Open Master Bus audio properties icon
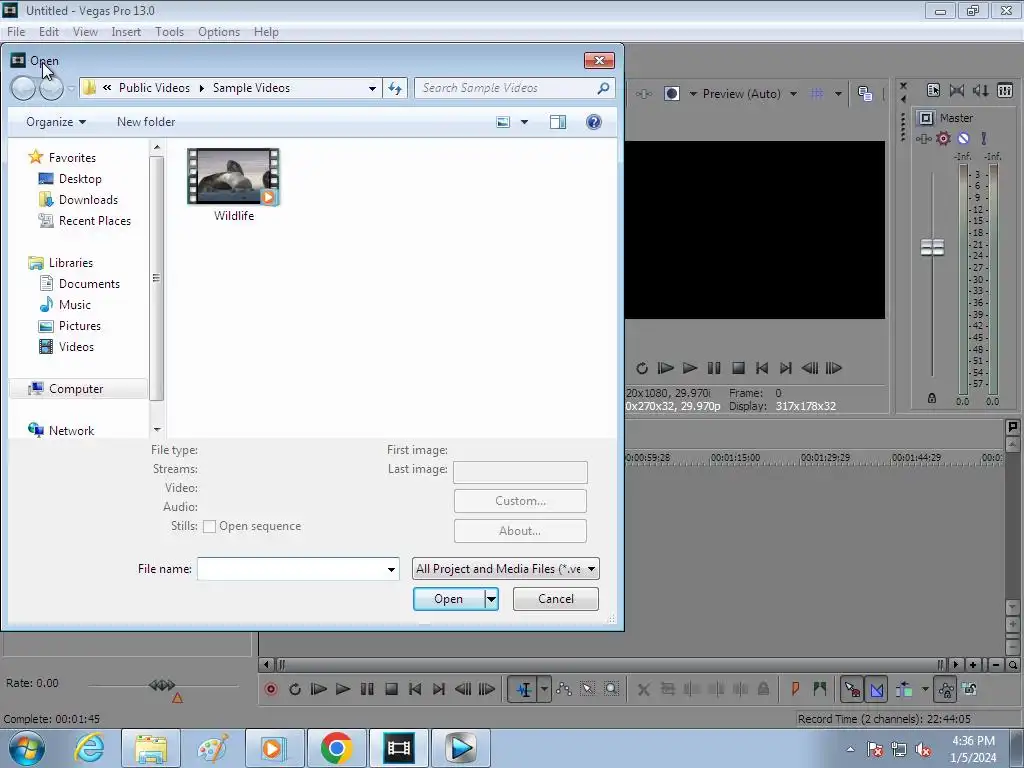The height and width of the screenshot is (768, 1024). click(933, 90)
